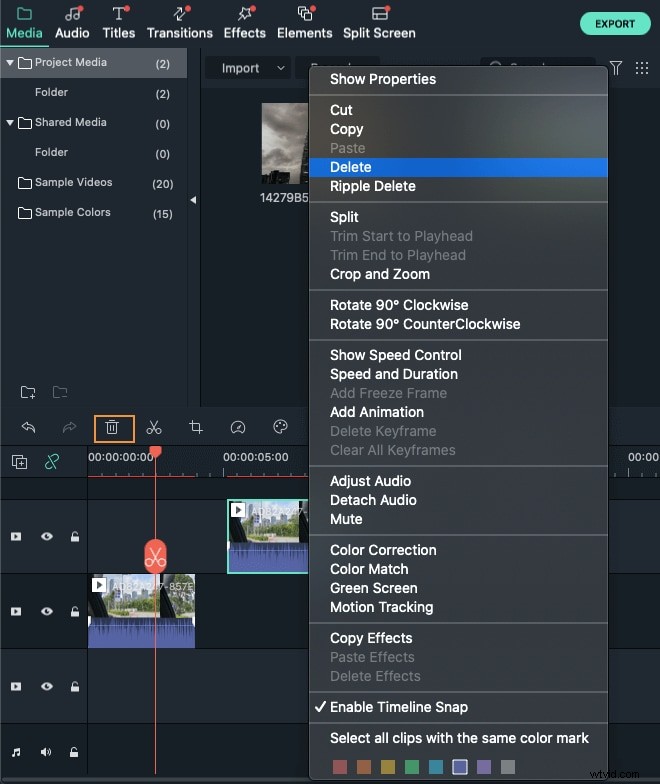Pick the gray color mark swatch
660x784 pixels.
click(x=508, y=766)
